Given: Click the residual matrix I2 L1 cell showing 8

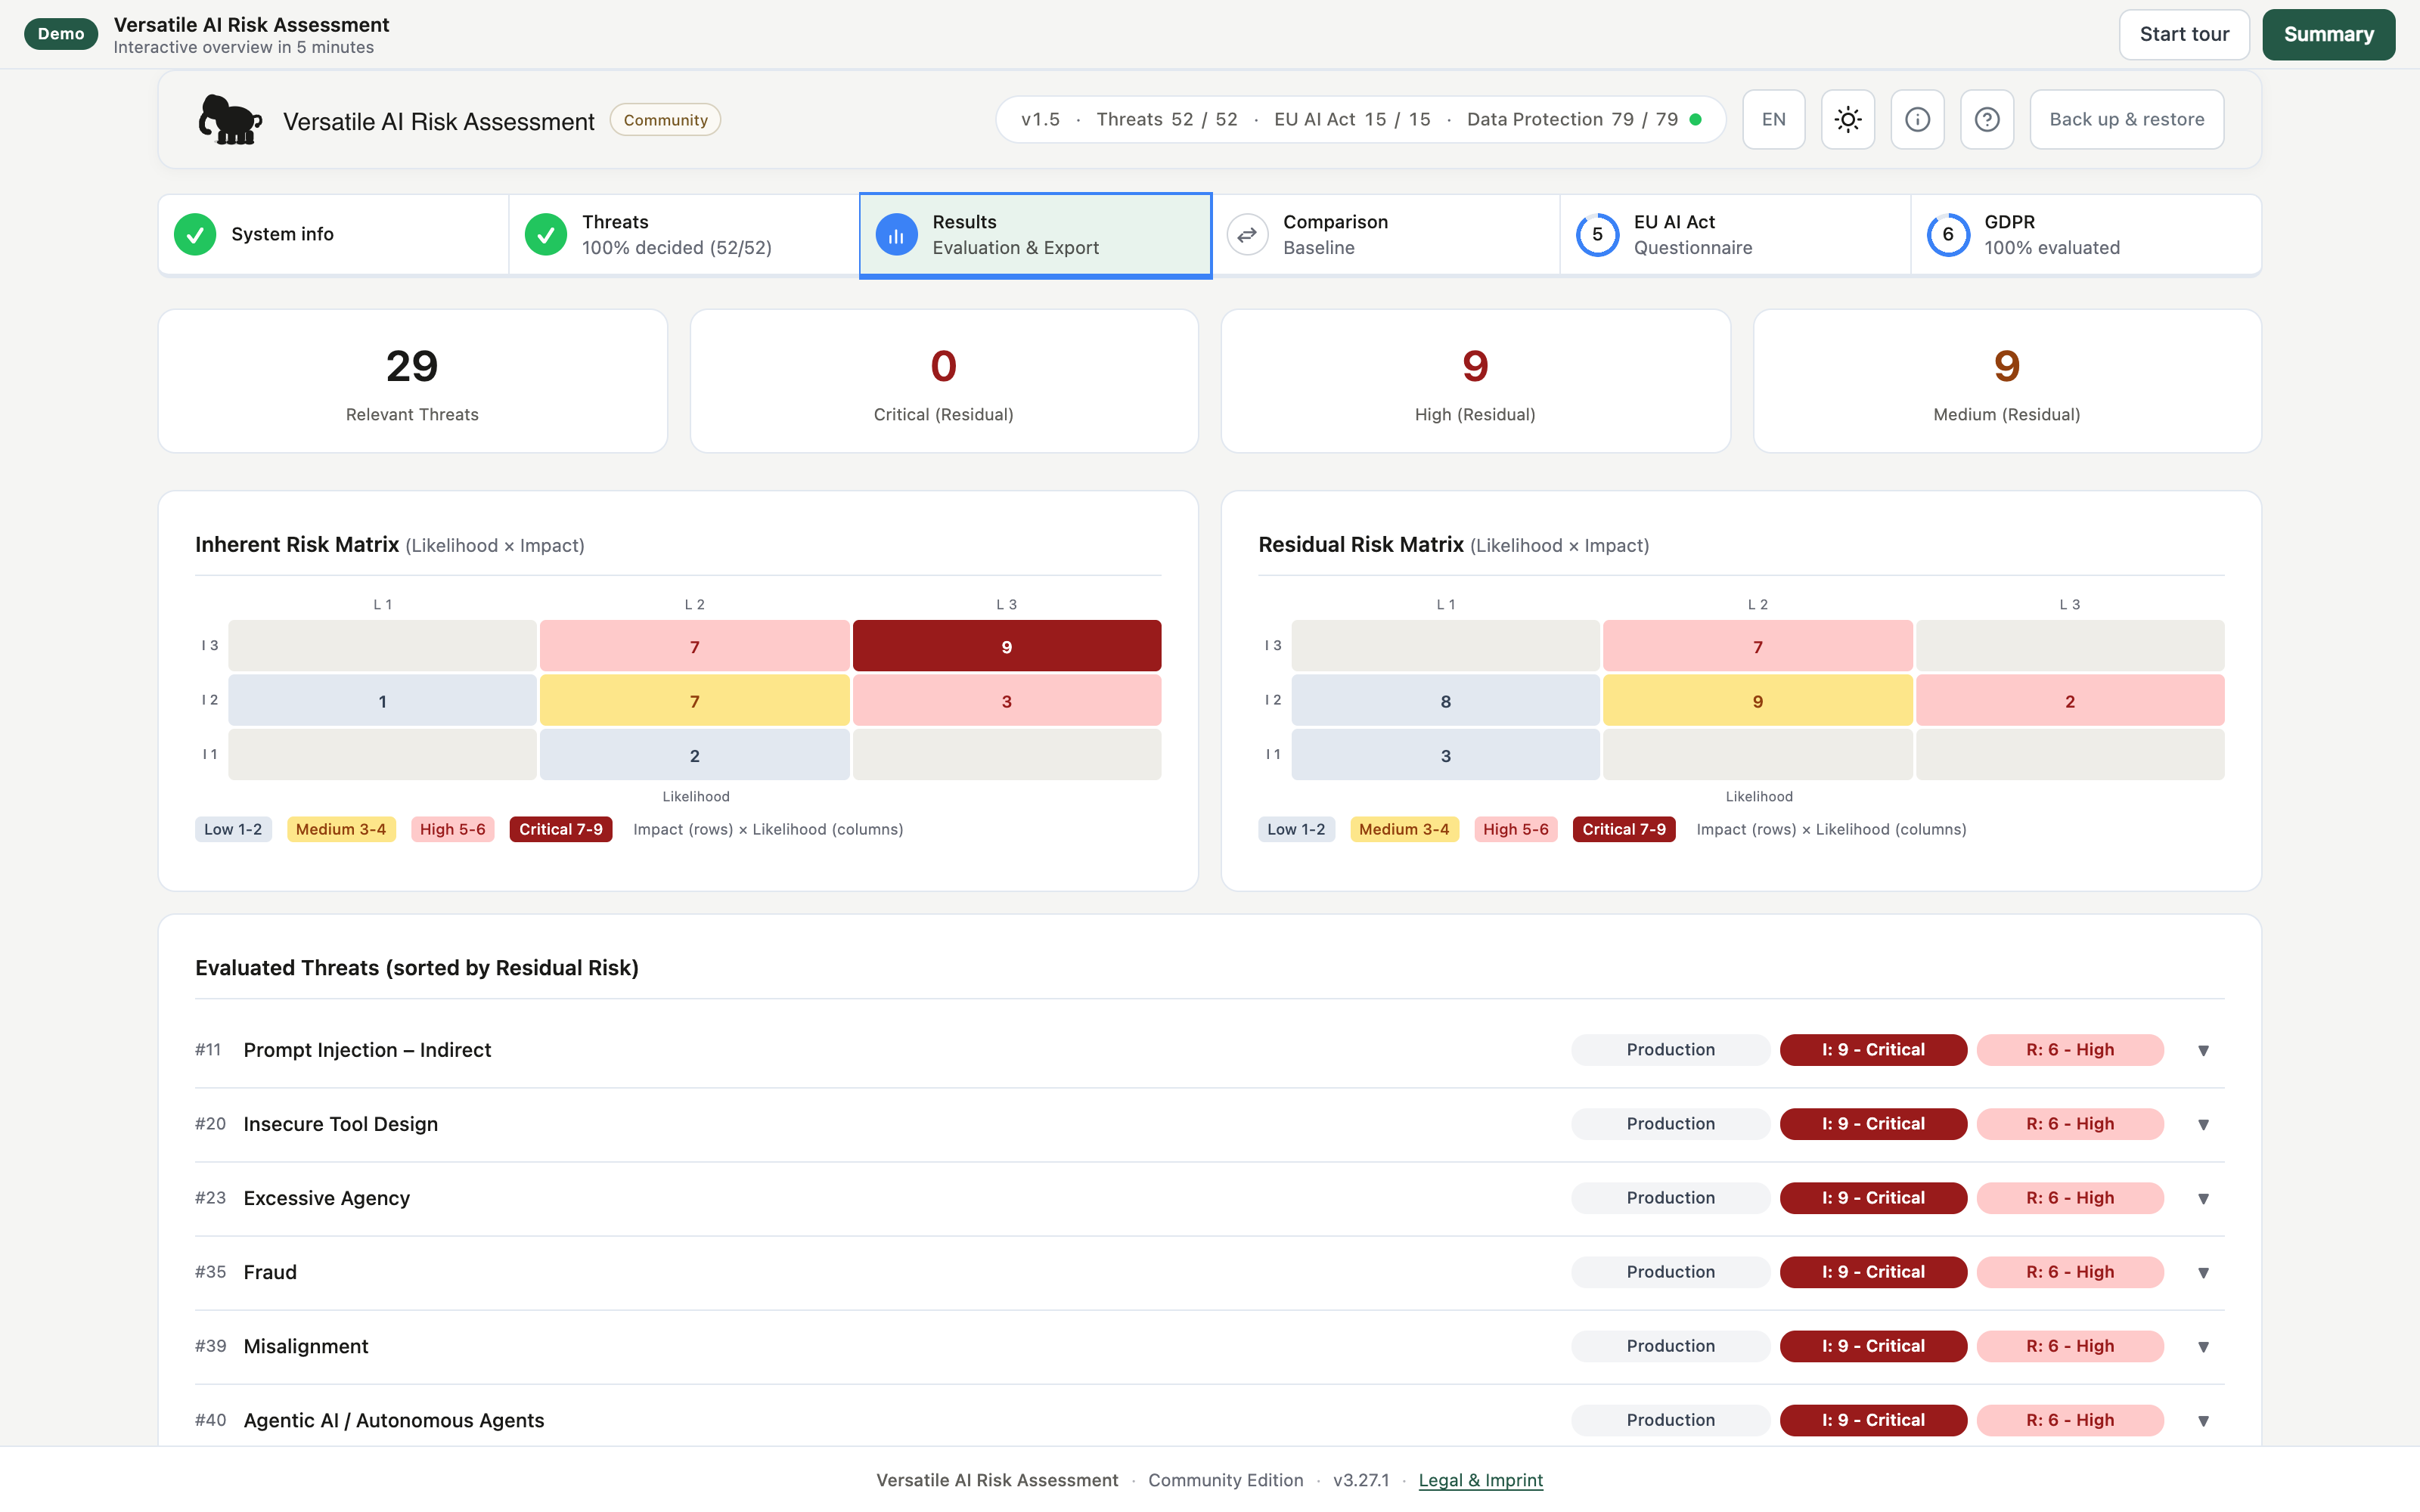Looking at the screenshot, I should tap(1445, 701).
